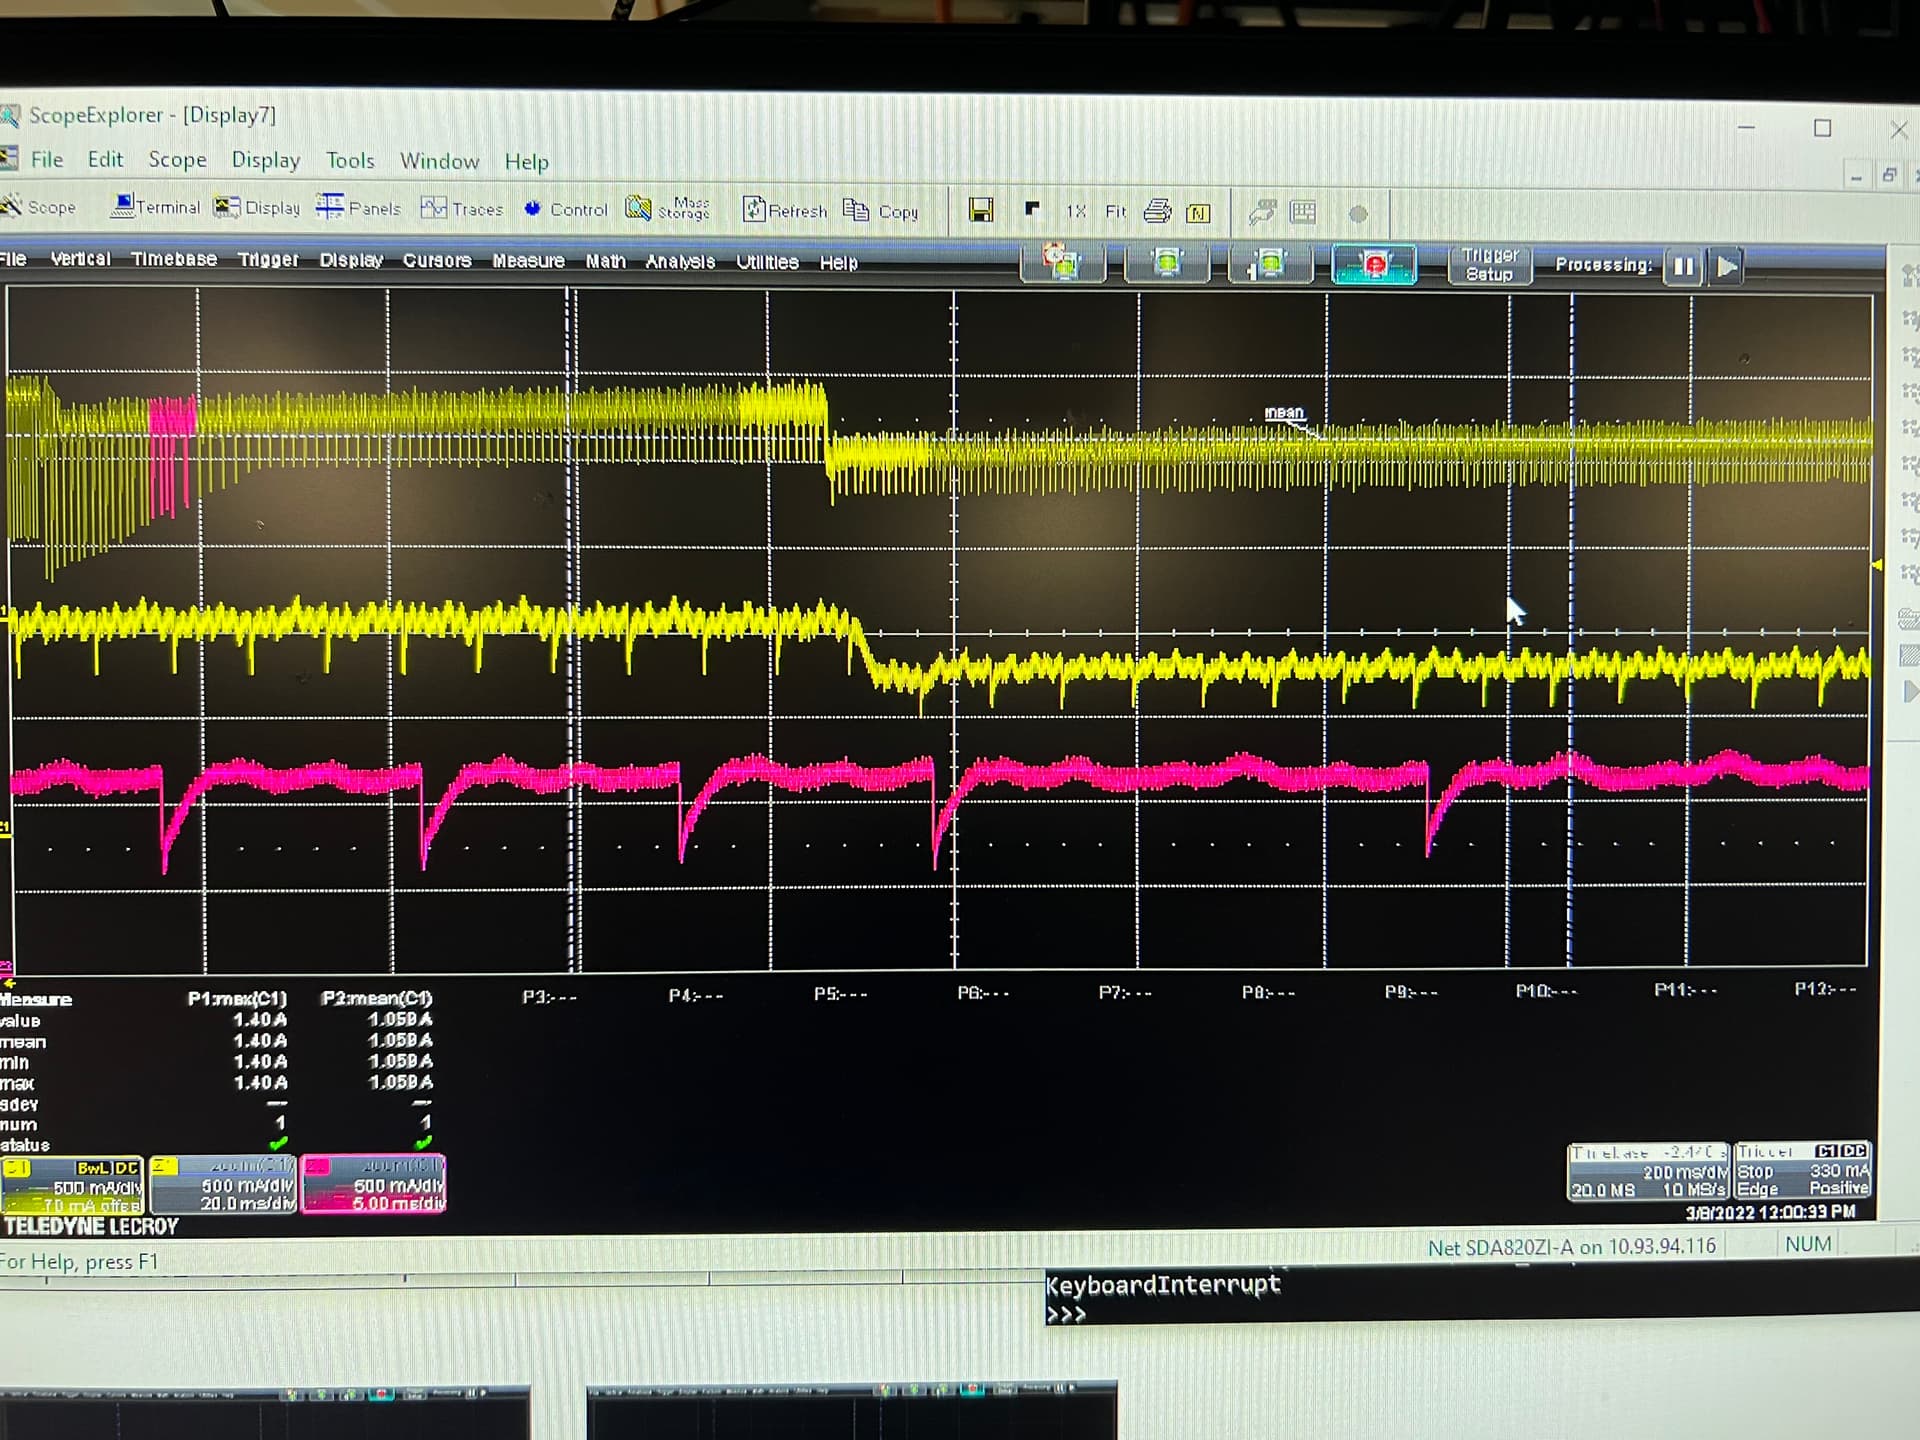Open the Window menu

pos(439,161)
